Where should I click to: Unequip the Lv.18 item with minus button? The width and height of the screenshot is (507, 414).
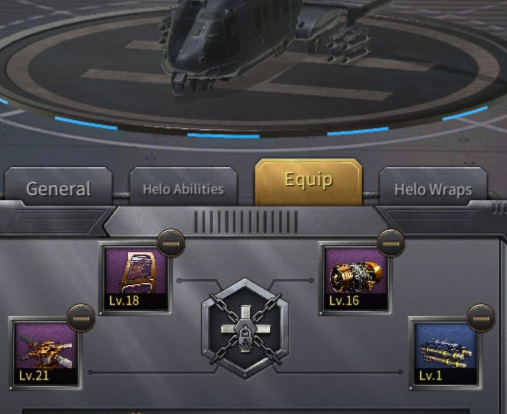pyautogui.click(x=171, y=243)
